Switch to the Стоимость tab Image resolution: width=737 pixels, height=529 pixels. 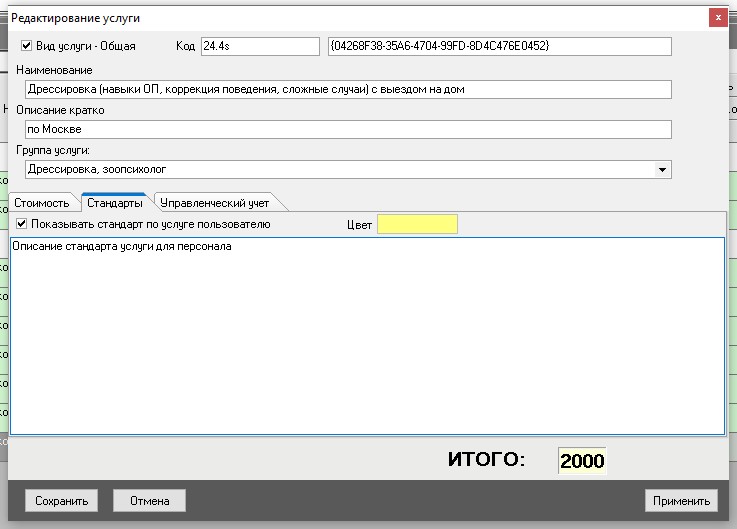41,203
